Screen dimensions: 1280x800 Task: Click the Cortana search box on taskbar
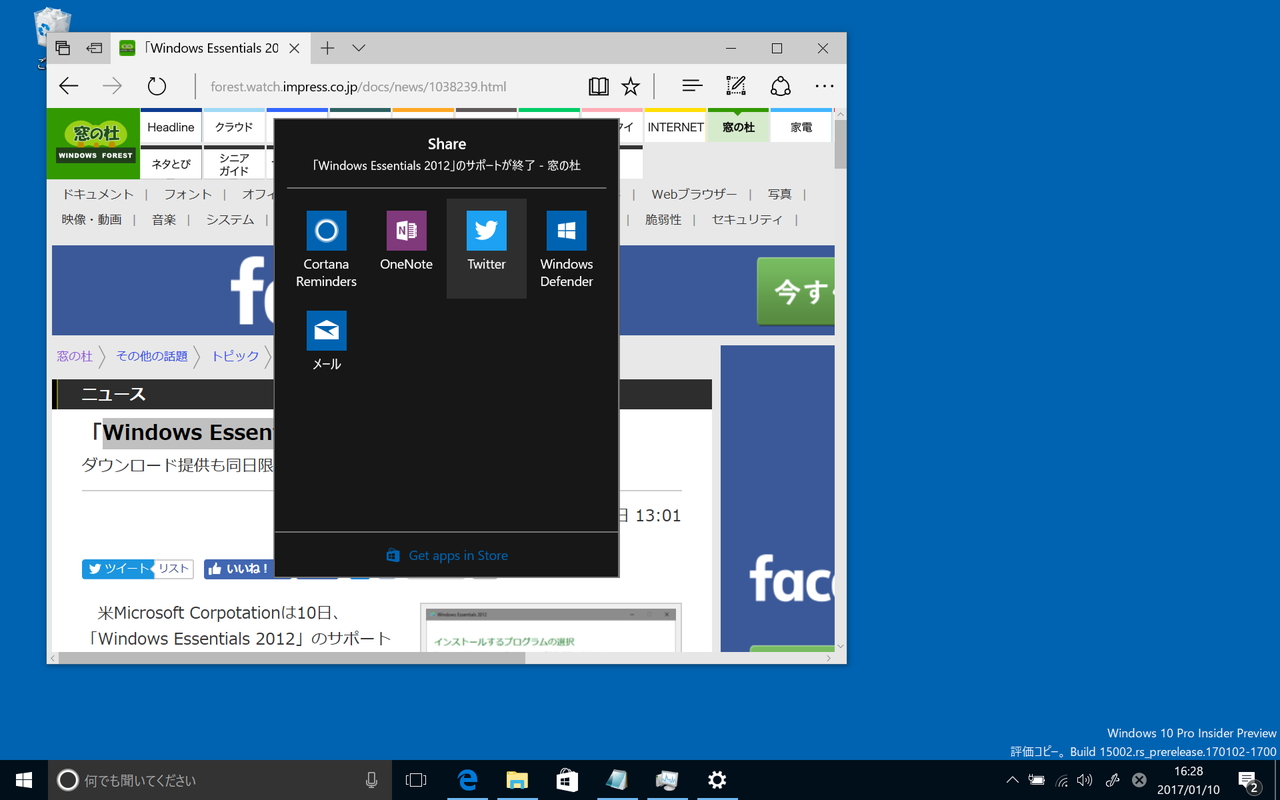(218, 780)
